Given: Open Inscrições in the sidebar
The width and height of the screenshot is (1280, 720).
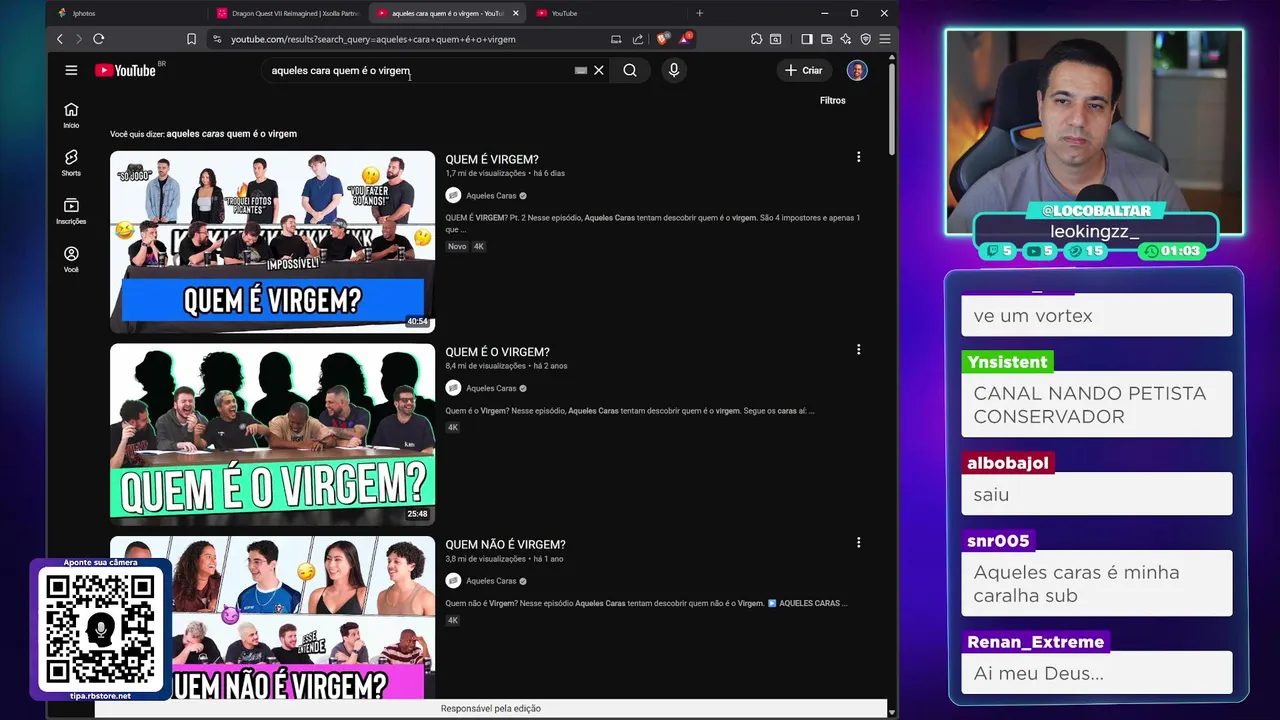Looking at the screenshot, I should (x=71, y=211).
